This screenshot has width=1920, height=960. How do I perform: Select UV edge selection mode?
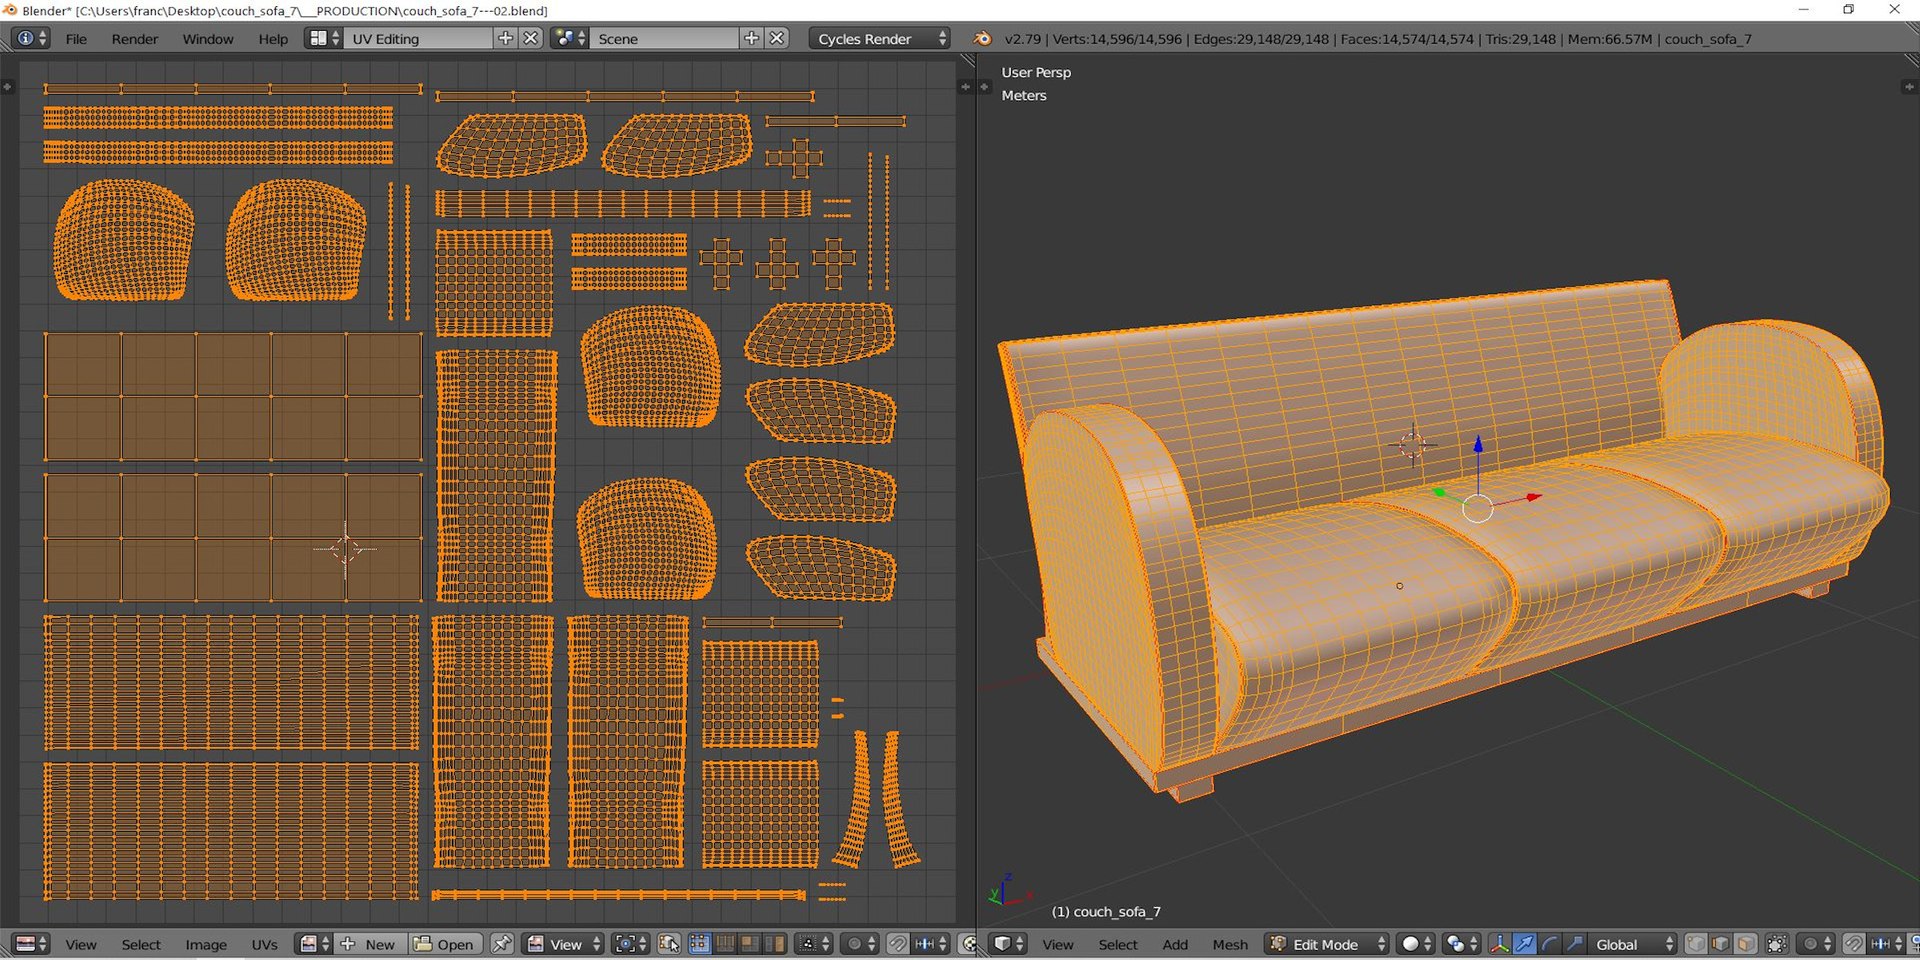coord(725,944)
